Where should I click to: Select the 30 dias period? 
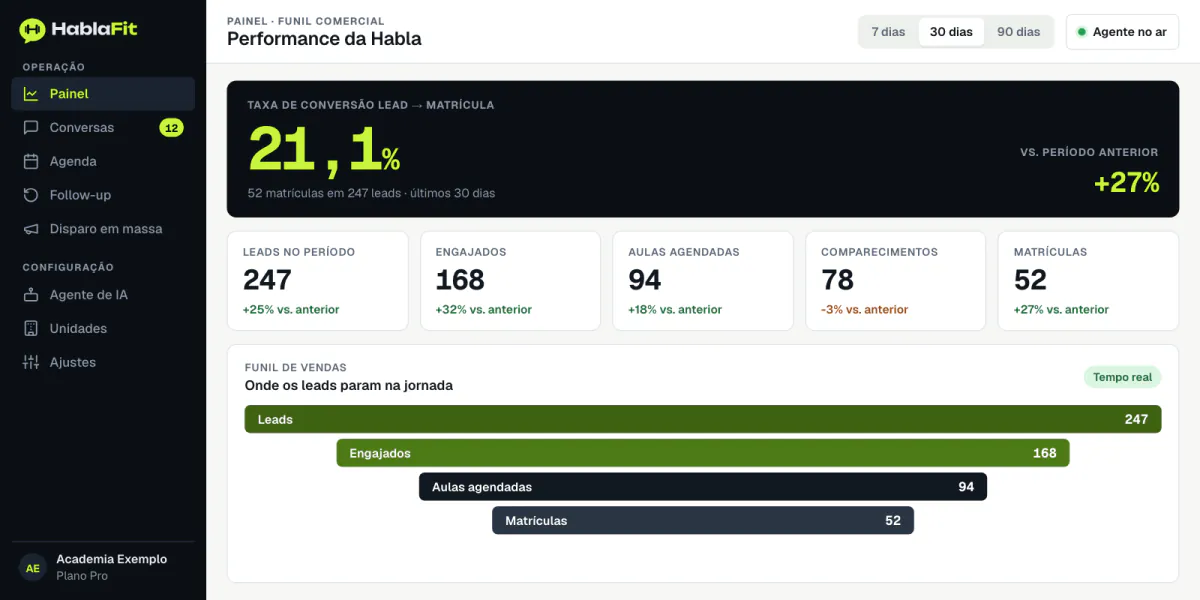(951, 32)
